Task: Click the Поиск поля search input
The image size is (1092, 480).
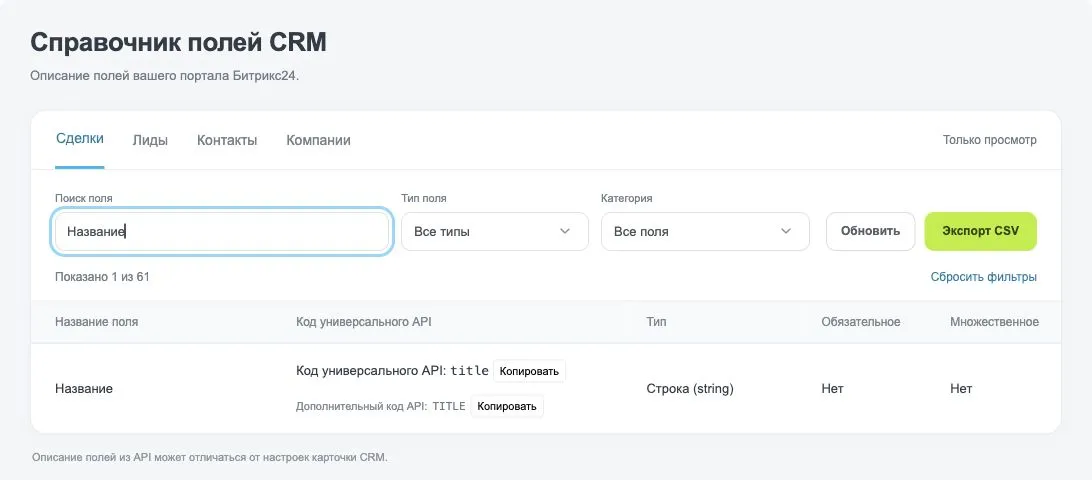Action: click(x=221, y=231)
